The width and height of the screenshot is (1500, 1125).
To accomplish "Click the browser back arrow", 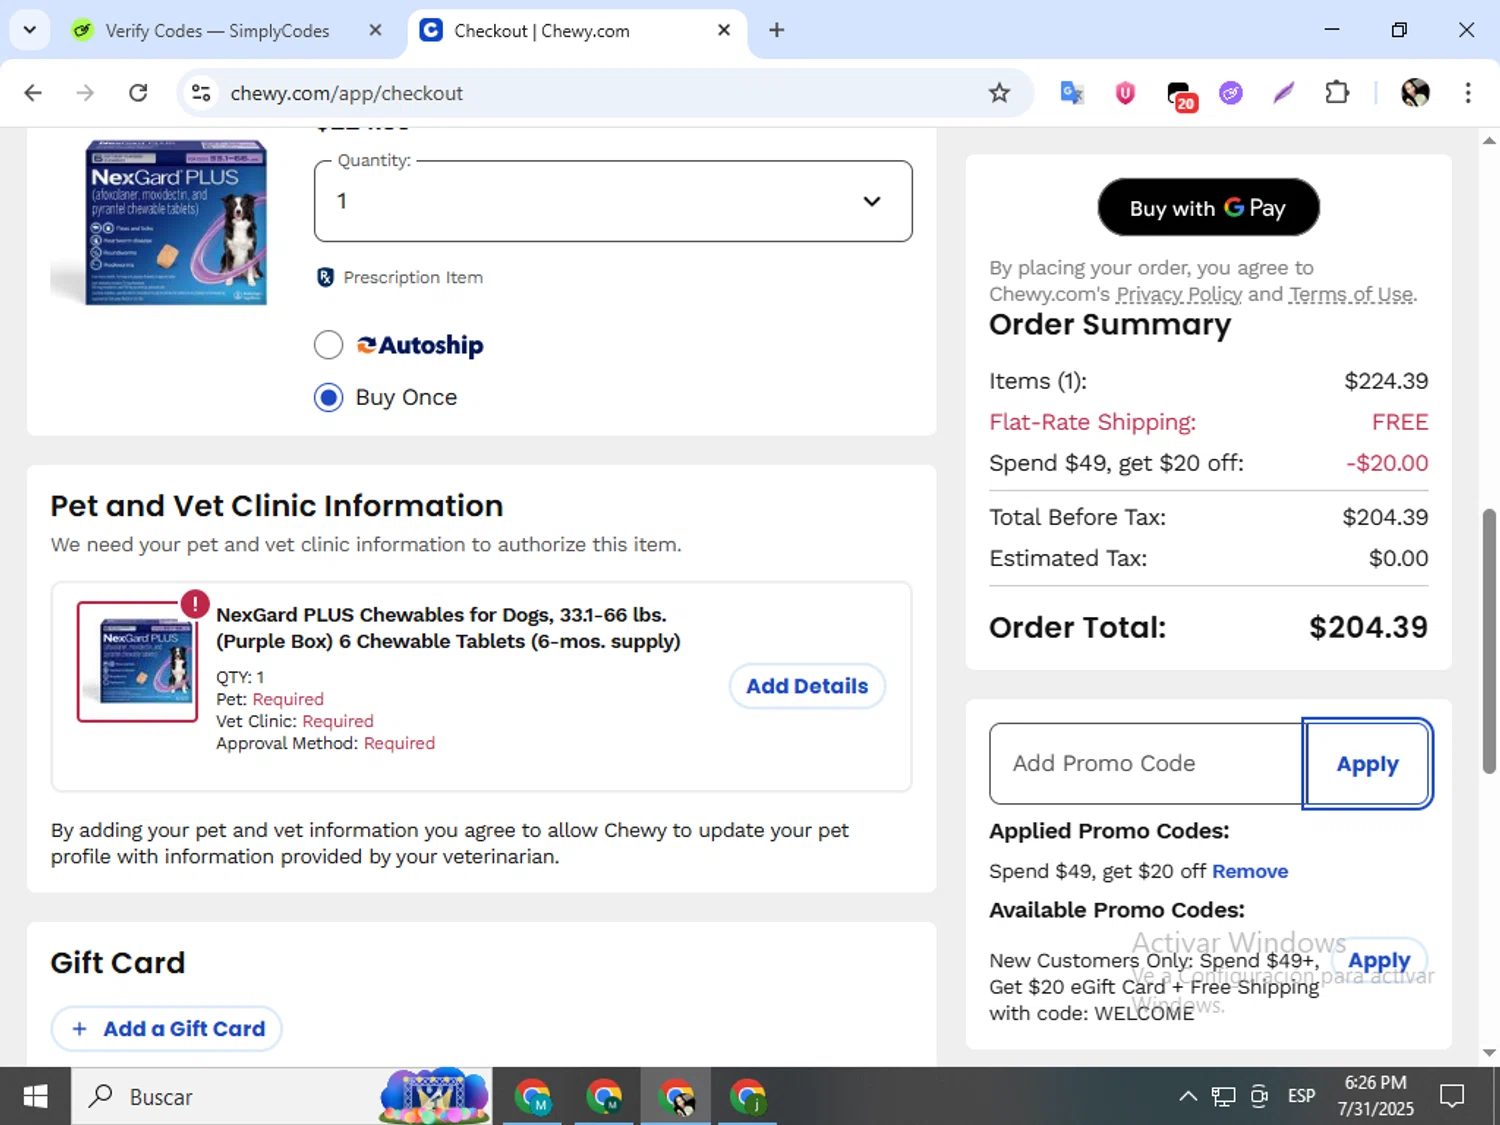I will pyautogui.click(x=33, y=93).
